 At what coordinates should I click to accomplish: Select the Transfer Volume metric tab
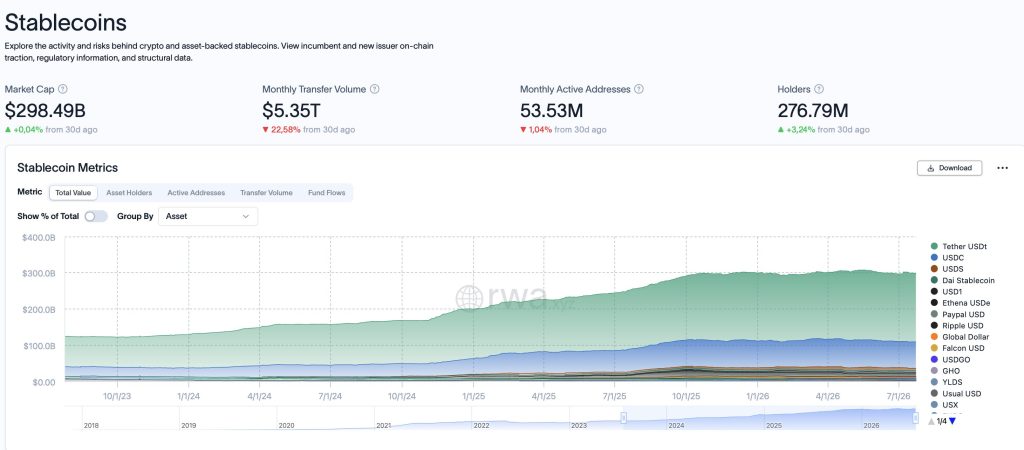(x=266, y=193)
